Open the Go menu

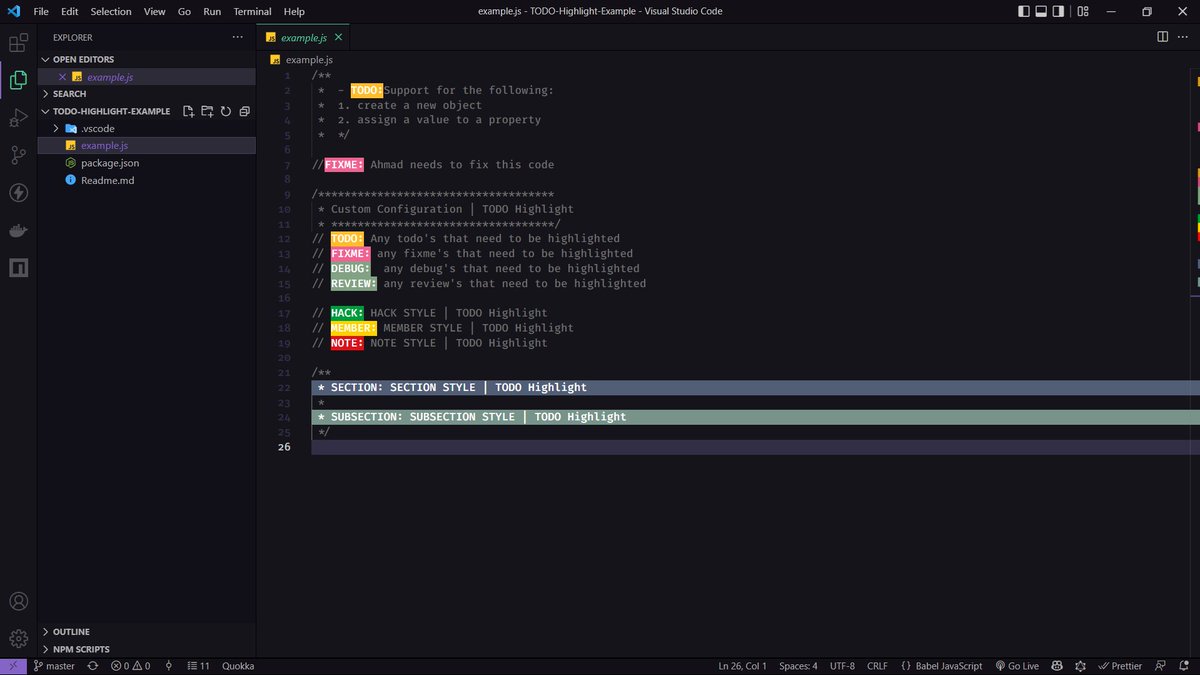(x=184, y=12)
